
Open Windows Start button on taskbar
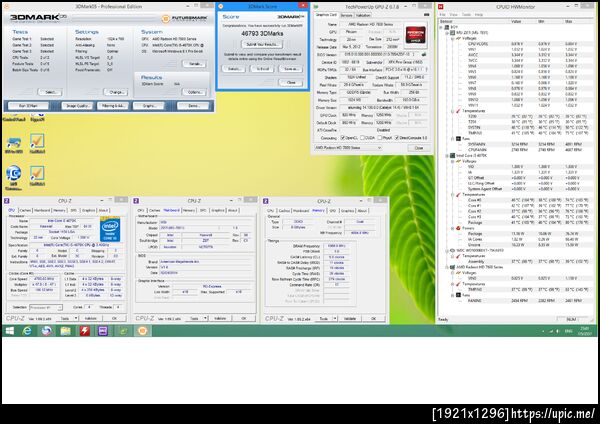click(10, 331)
